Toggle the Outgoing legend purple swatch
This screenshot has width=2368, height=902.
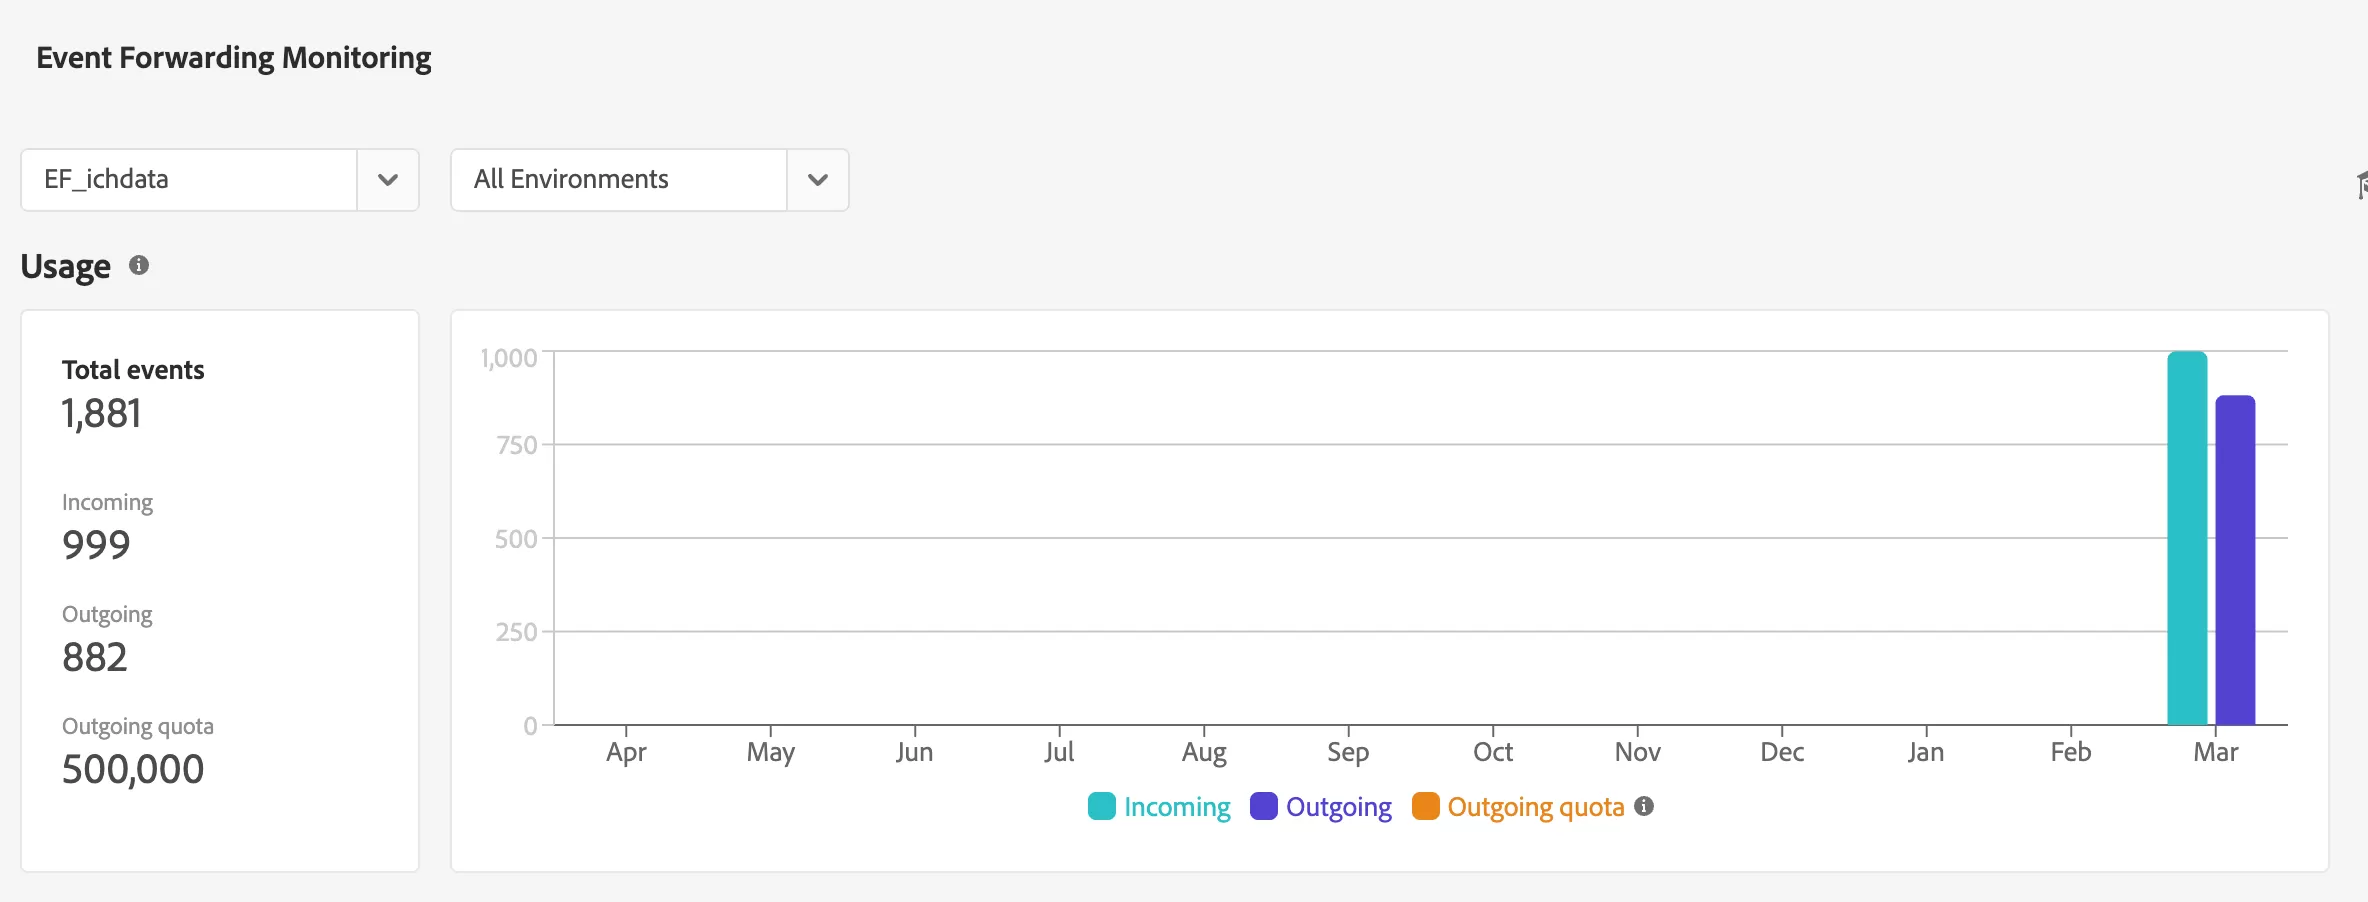tap(1264, 806)
